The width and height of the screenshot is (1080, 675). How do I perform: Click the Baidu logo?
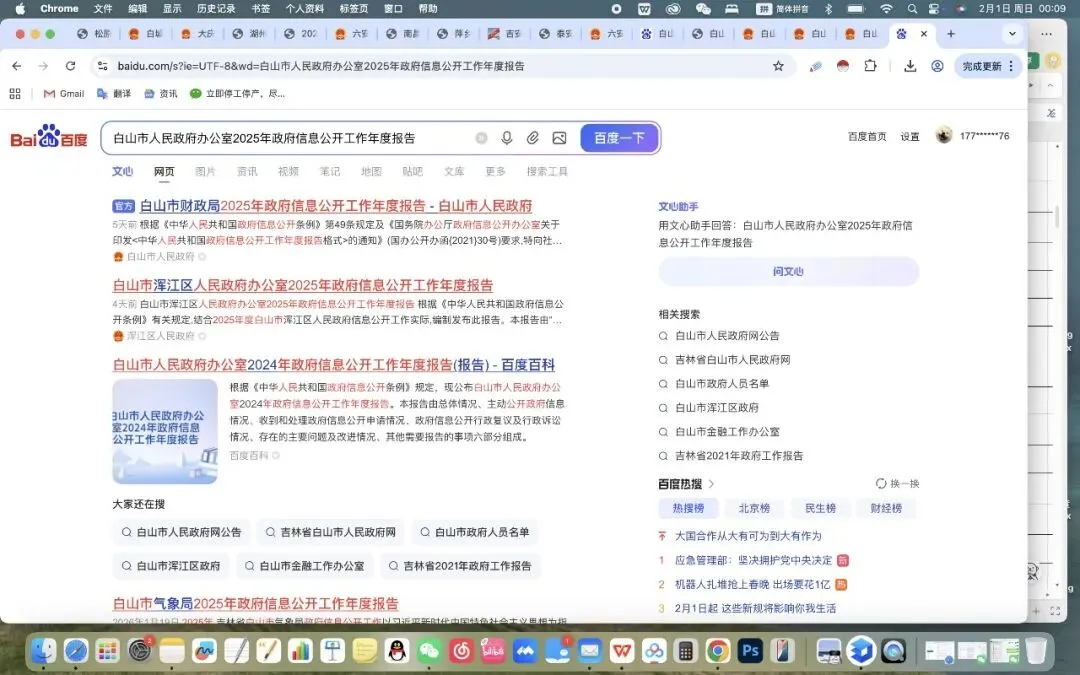click(x=49, y=137)
